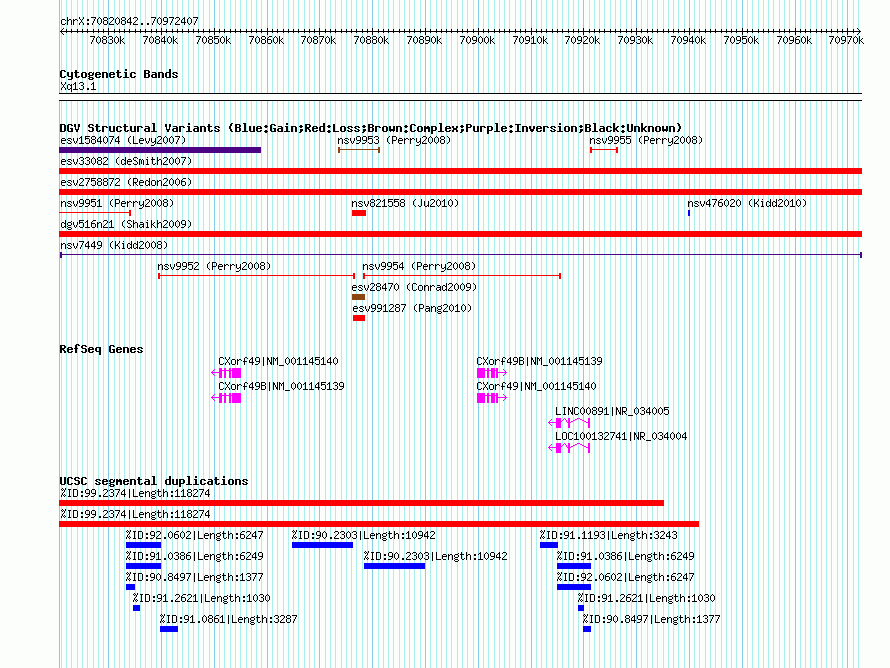The height and width of the screenshot is (668, 890).
Task: Click the nsv9951 (Perry2008) label
Action: [117, 203]
